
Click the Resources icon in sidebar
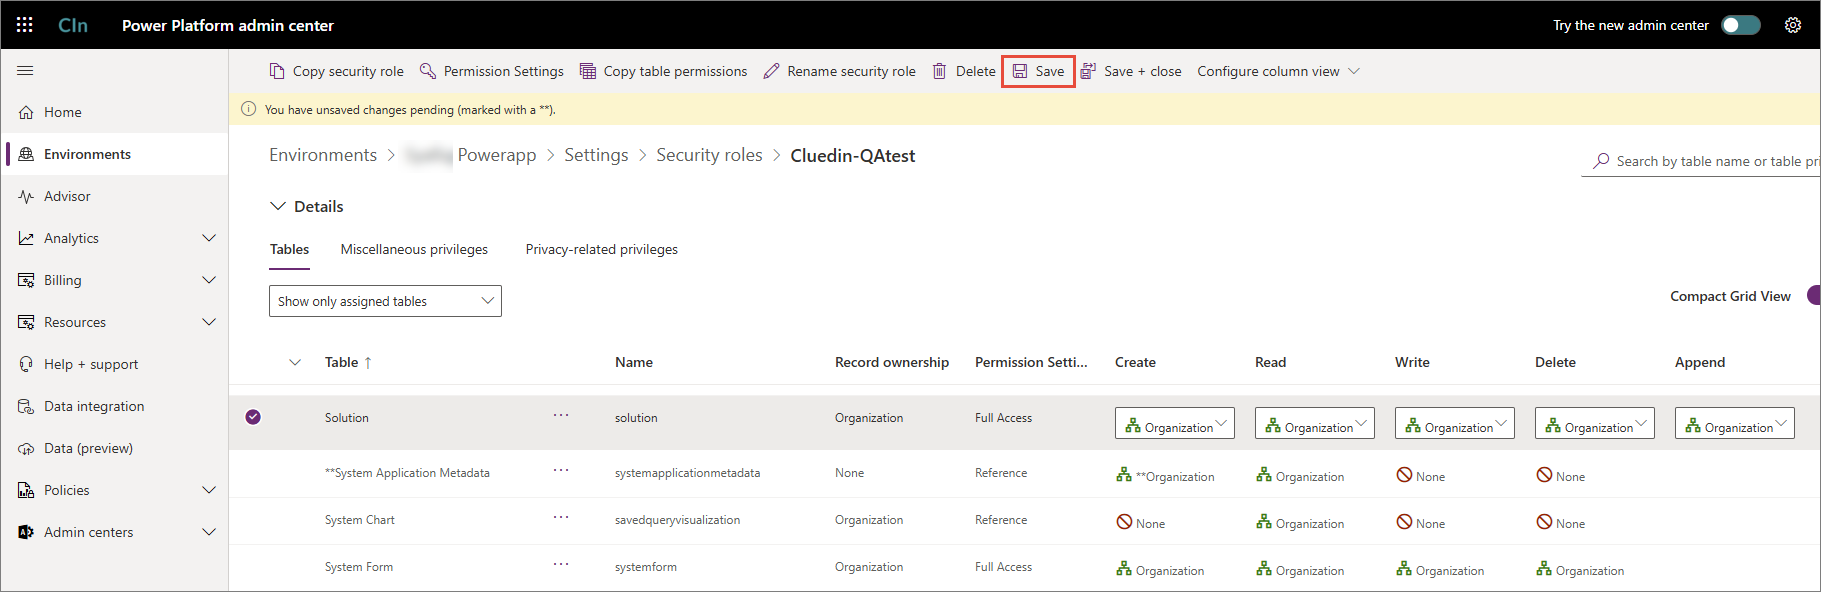[x=26, y=322]
